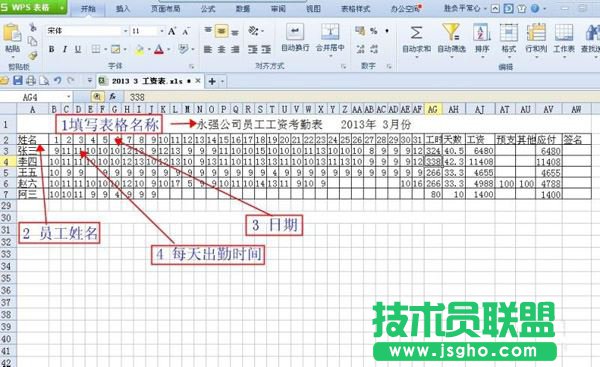The height and width of the screenshot is (367, 600).
Task: Switch to the 开始 ribbon tab
Action: 88,8
